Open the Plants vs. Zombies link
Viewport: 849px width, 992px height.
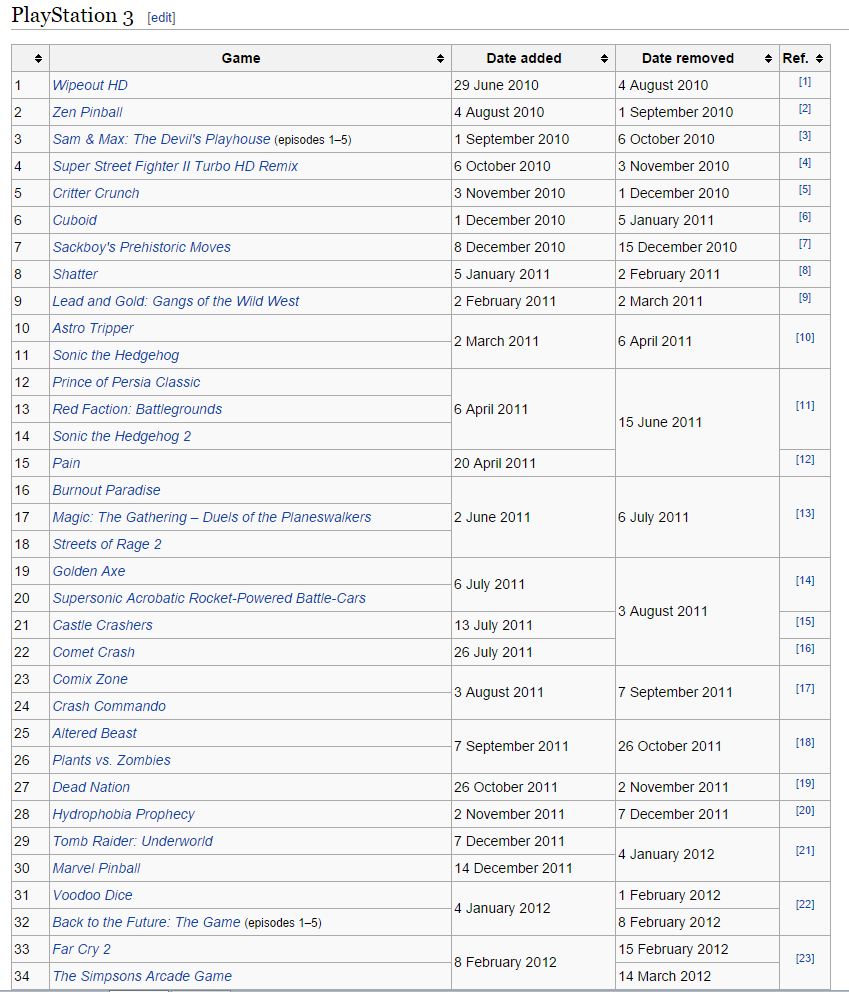point(111,760)
